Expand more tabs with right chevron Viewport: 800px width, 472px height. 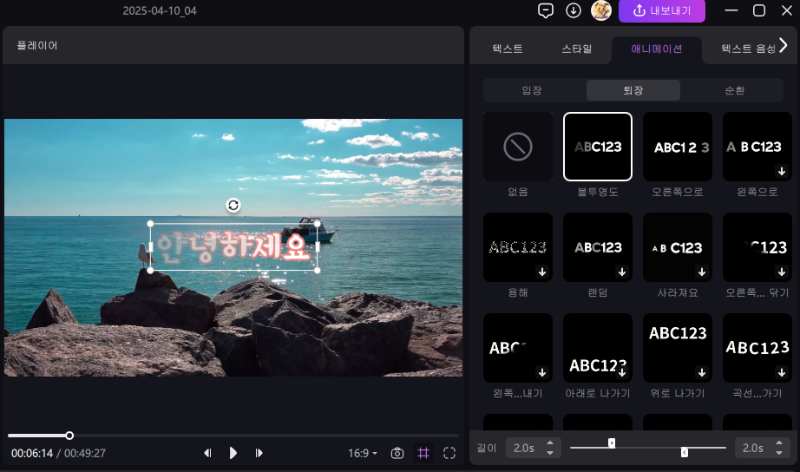pyautogui.click(x=783, y=45)
